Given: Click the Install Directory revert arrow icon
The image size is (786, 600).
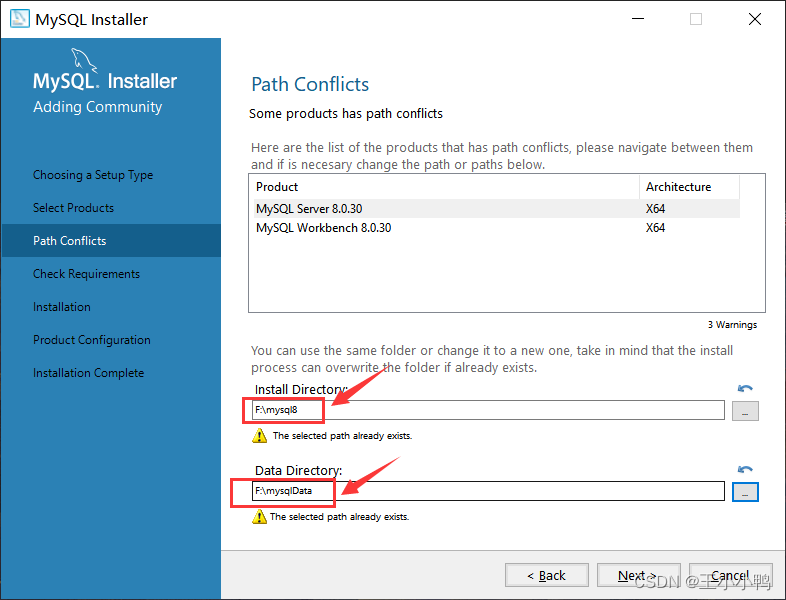Looking at the screenshot, I should tap(745, 389).
